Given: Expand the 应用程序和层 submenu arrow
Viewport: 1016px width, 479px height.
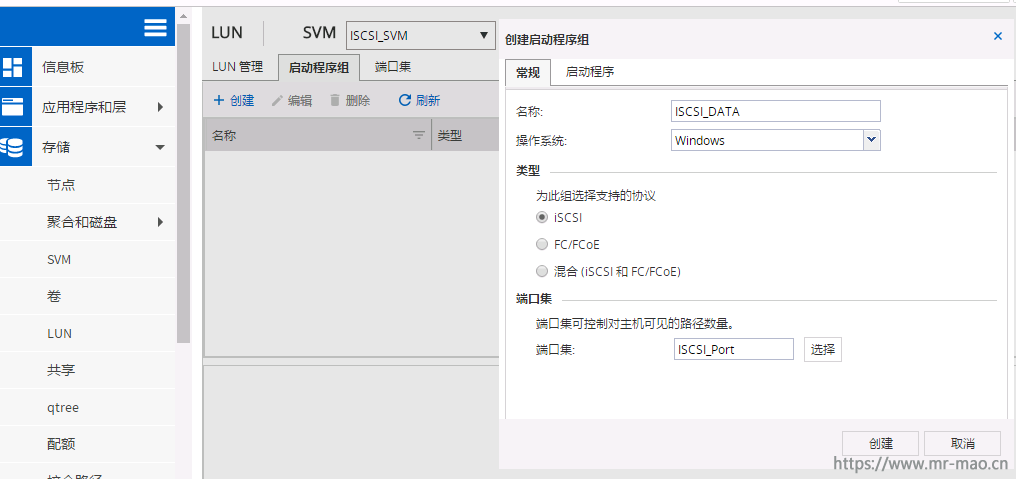Looking at the screenshot, I should click(160, 108).
